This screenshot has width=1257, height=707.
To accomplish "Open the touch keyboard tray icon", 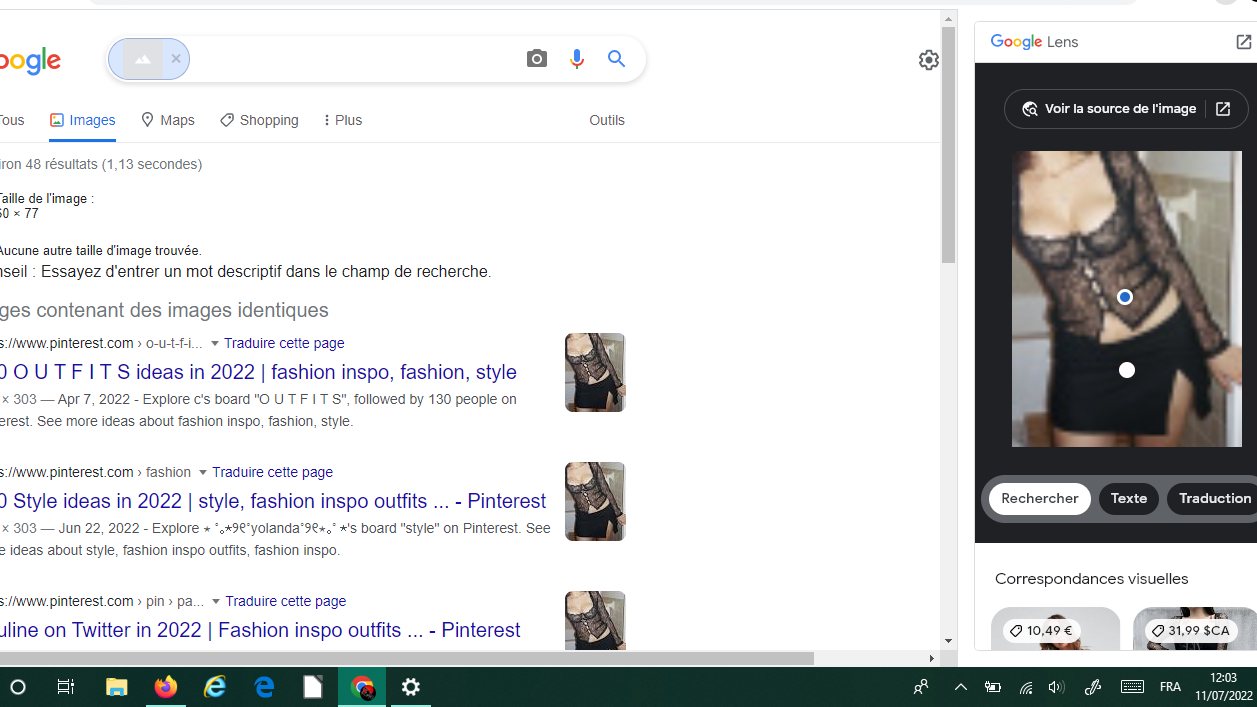I will pos(1132,687).
